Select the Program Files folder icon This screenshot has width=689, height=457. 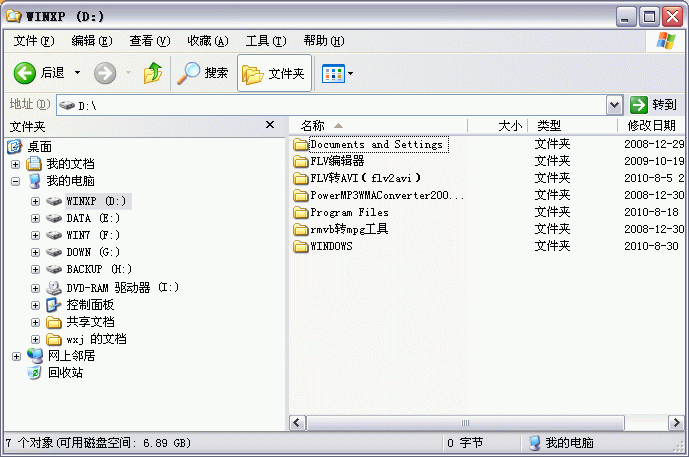[301, 212]
